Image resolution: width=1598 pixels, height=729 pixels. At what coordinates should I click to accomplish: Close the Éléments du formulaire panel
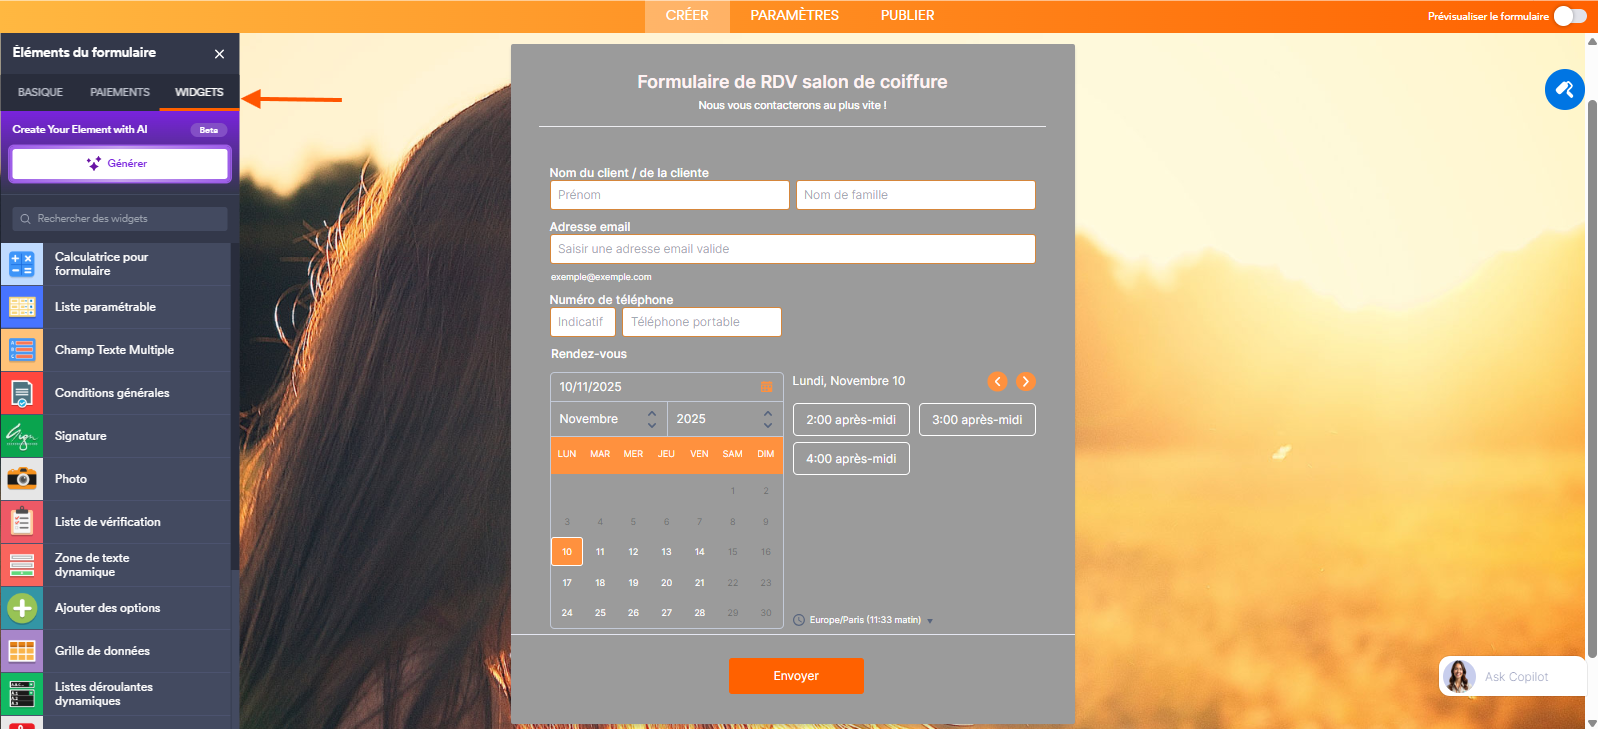point(219,54)
